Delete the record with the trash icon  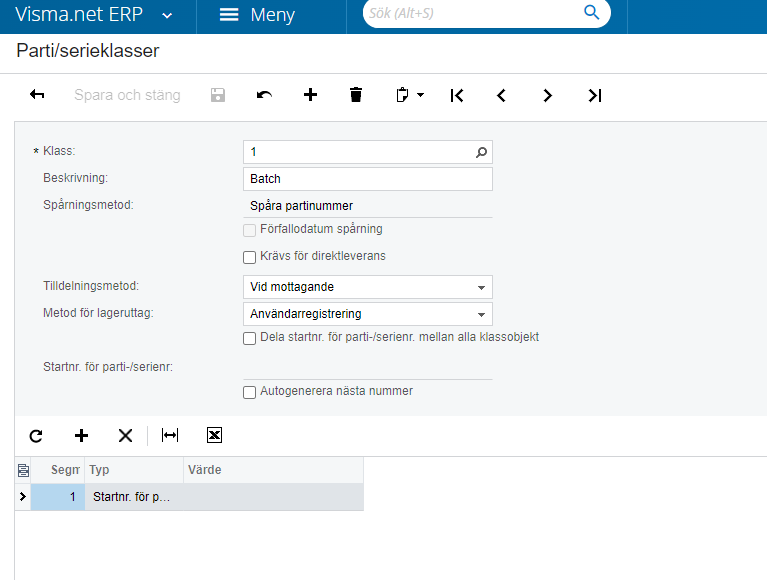(356, 94)
